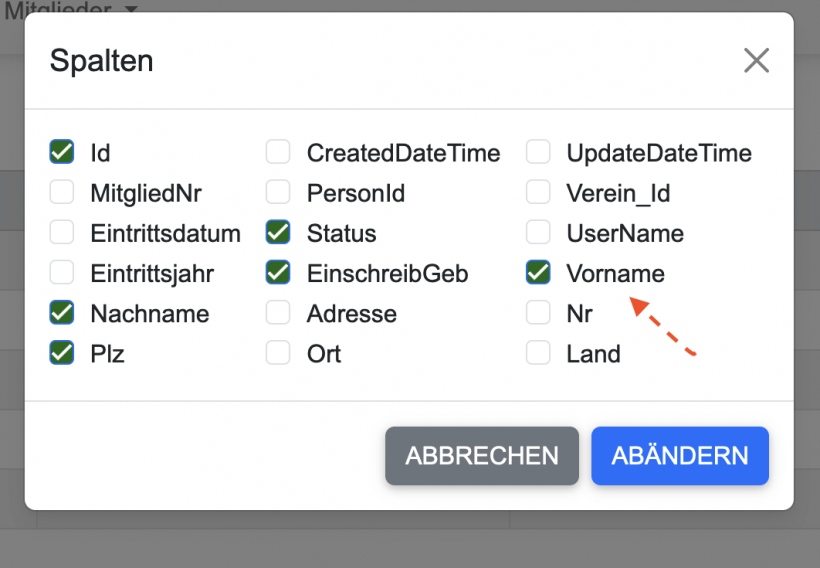Tick the UpdateDateTime checkbox
The image size is (820, 568).
[x=538, y=152]
